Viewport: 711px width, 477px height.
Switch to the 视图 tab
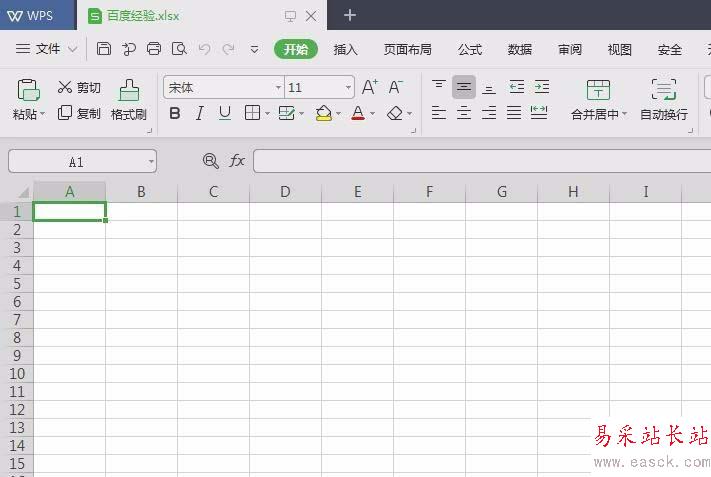[619, 49]
